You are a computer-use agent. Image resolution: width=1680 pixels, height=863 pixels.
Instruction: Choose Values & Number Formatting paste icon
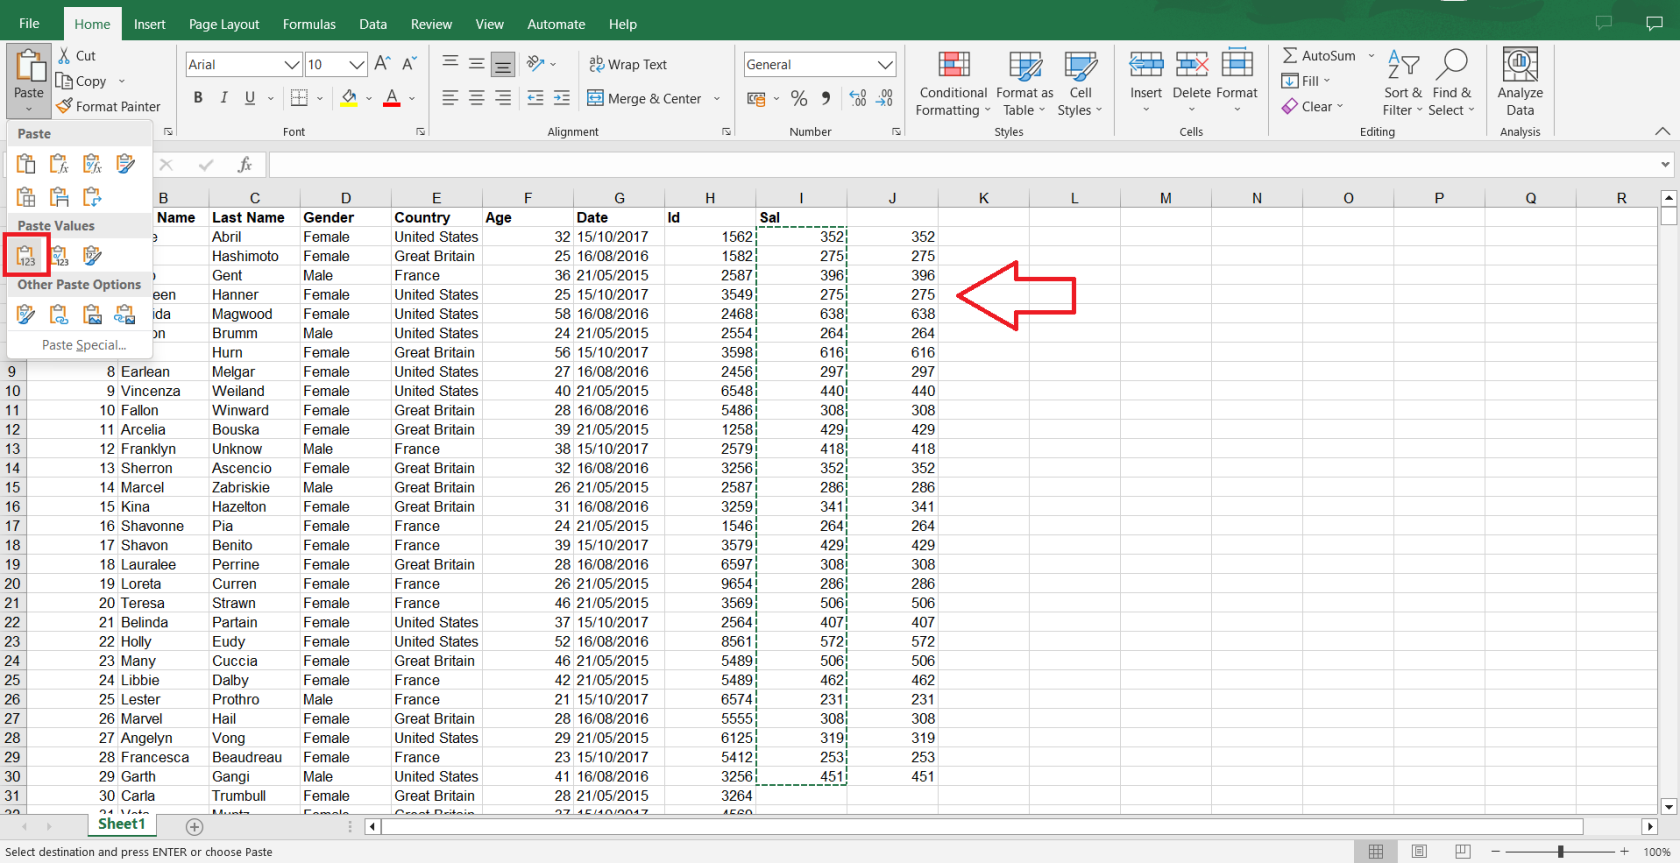pyautogui.click(x=60, y=256)
